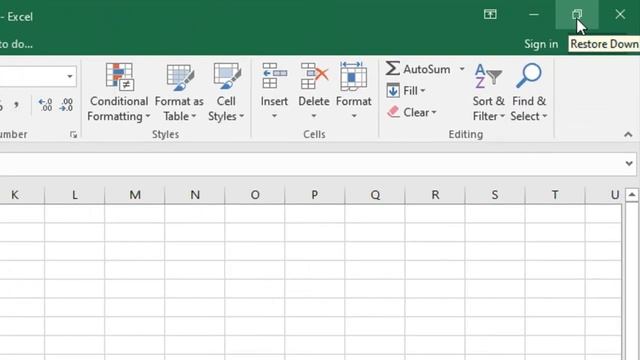Image resolution: width=640 pixels, height=360 pixels.
Task: Open the Sort & Filter menu
Action: tap(488, 92)
